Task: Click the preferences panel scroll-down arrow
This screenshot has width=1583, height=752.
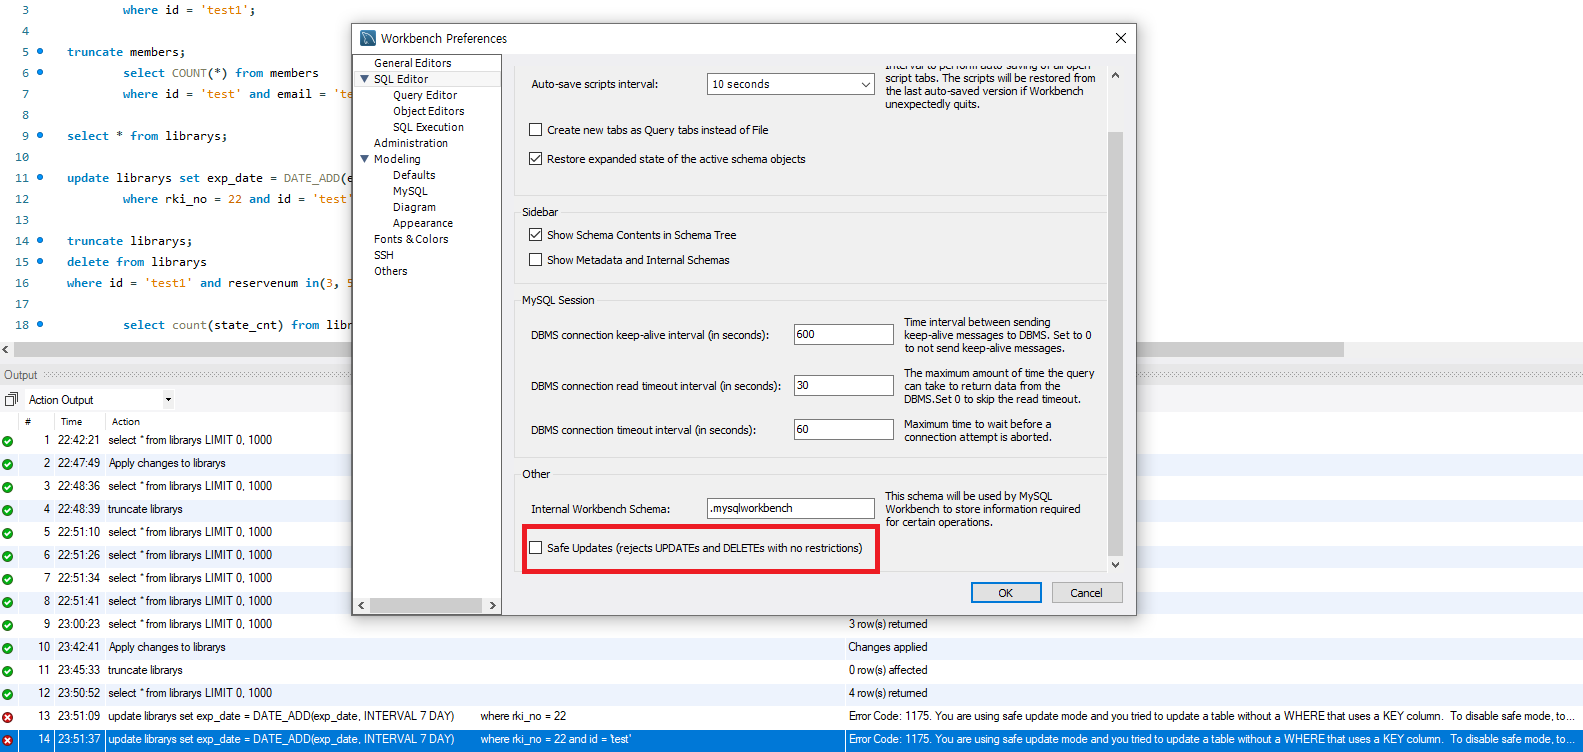Action: [1115, 565]
